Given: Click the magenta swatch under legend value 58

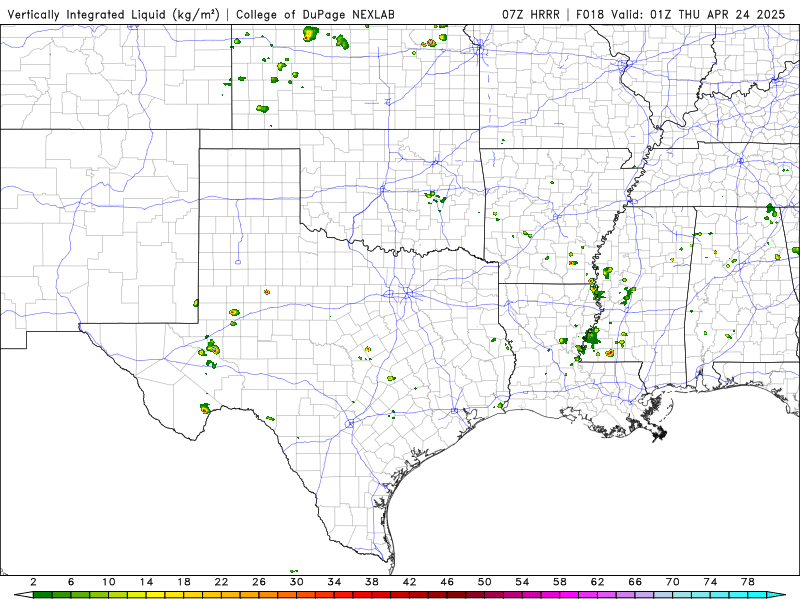Looking at the screenshot, I should [569, 595].
